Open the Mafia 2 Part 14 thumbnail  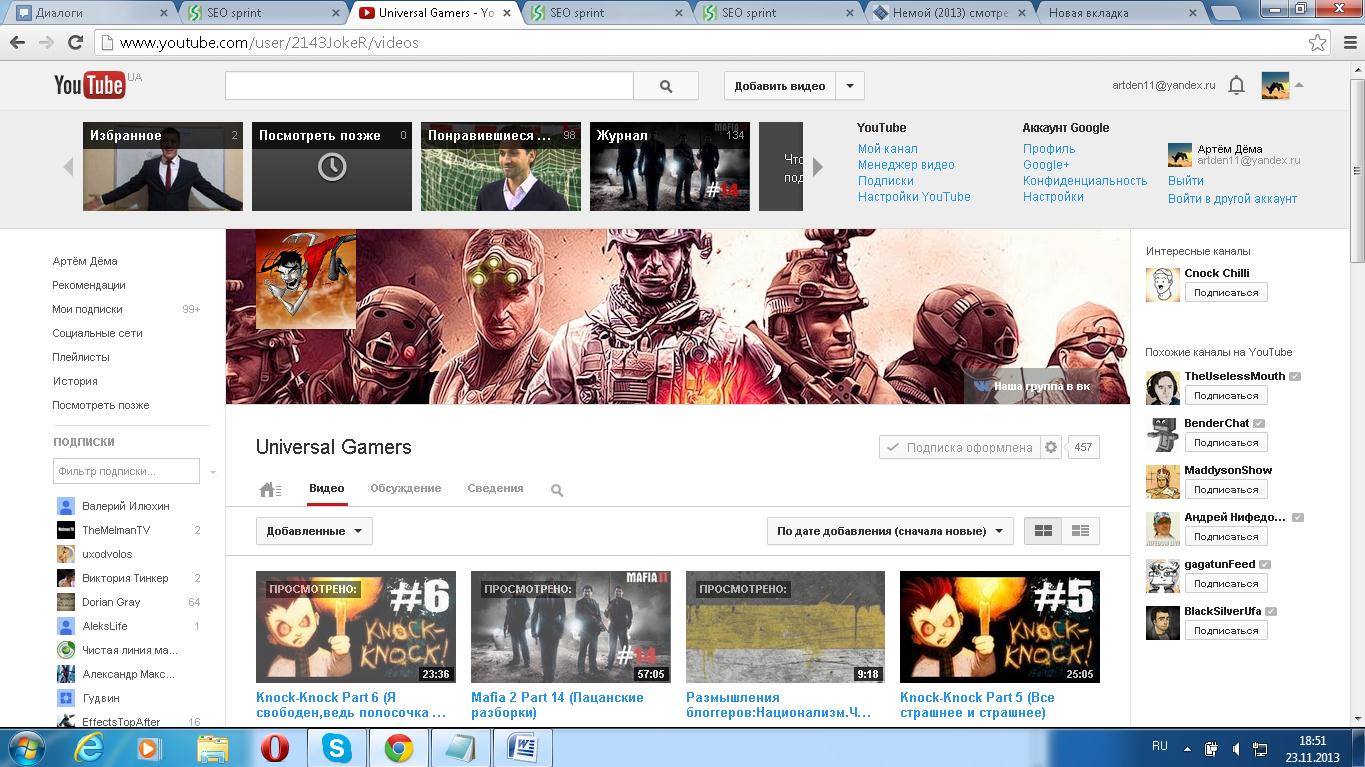coord(570,627)
